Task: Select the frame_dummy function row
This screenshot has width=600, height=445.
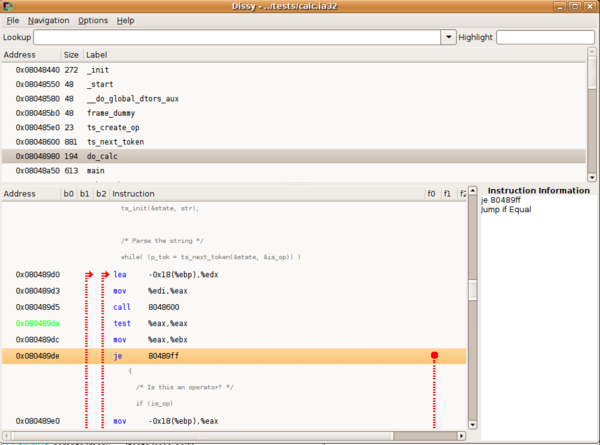Action: pos(293,113)
